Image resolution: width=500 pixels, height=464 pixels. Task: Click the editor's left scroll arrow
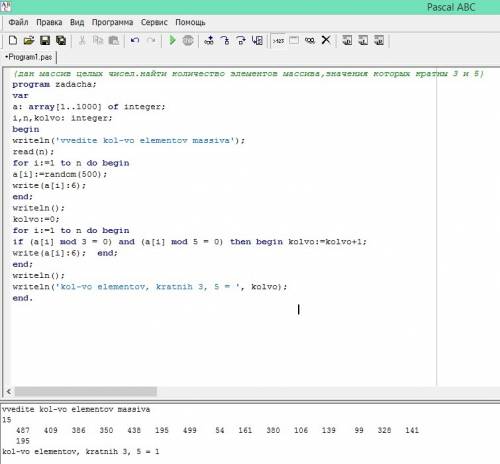pos(9,391)
